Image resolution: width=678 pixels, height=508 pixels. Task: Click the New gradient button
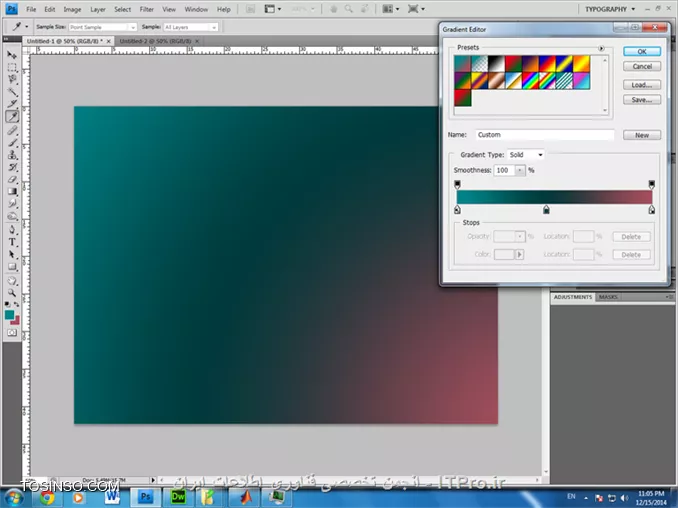click(x=642, y=135)
